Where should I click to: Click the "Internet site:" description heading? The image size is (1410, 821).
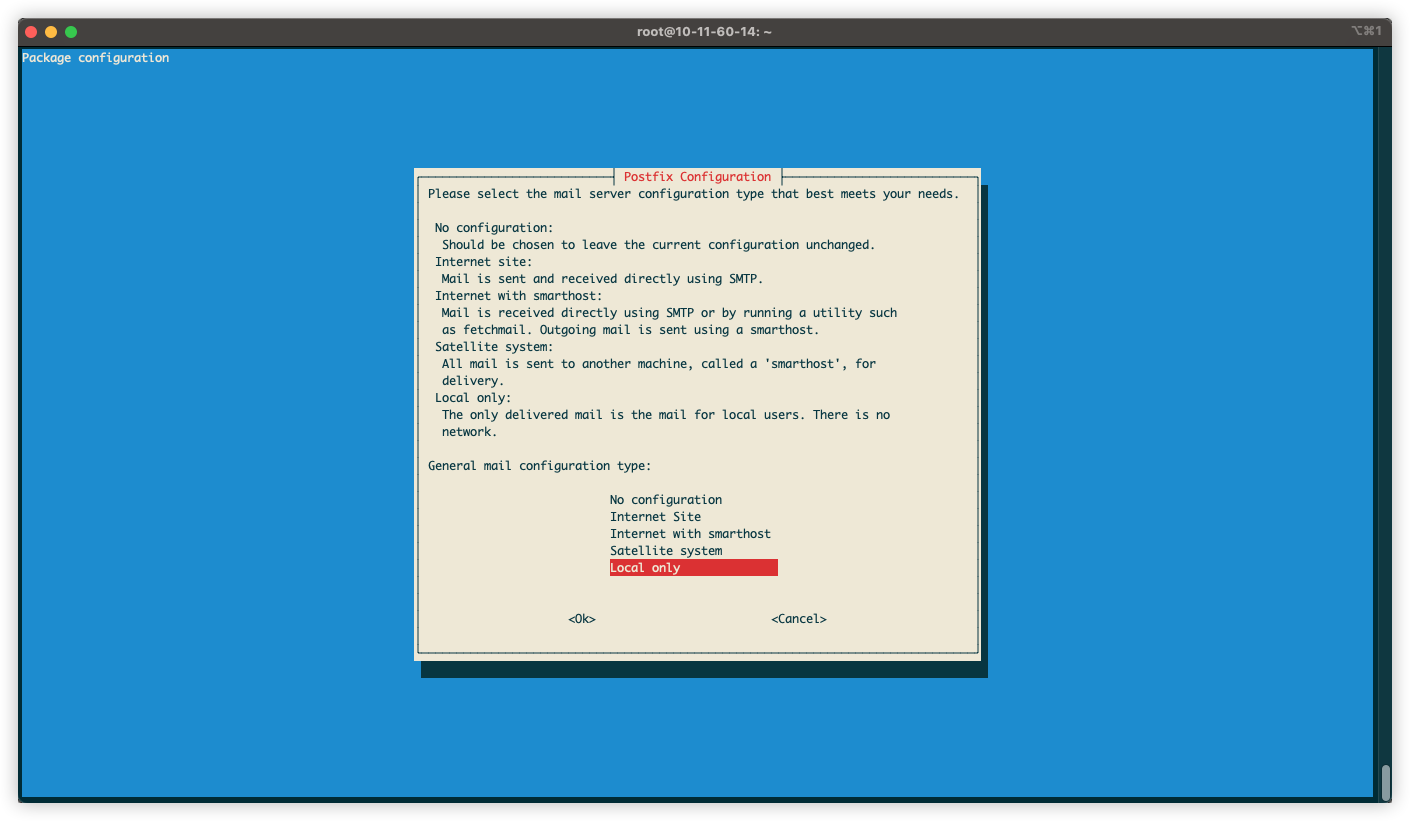pos(484,262)
